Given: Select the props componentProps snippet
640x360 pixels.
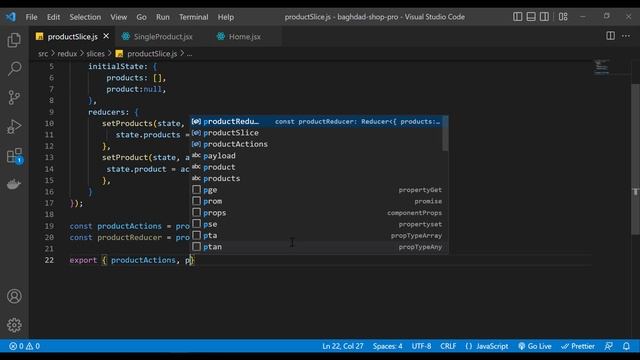Looking at the screenshot, I should pyautogui.click(x=316, y=213).
